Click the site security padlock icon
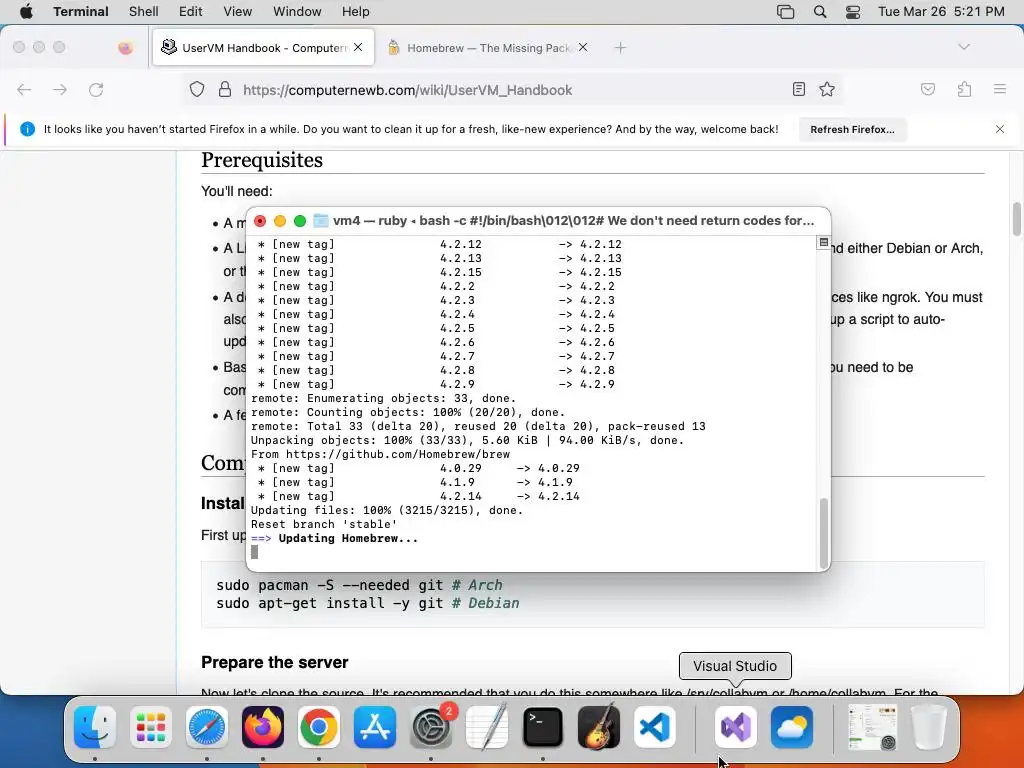The height and width of the screenshot is (768, 1024). 225,89
